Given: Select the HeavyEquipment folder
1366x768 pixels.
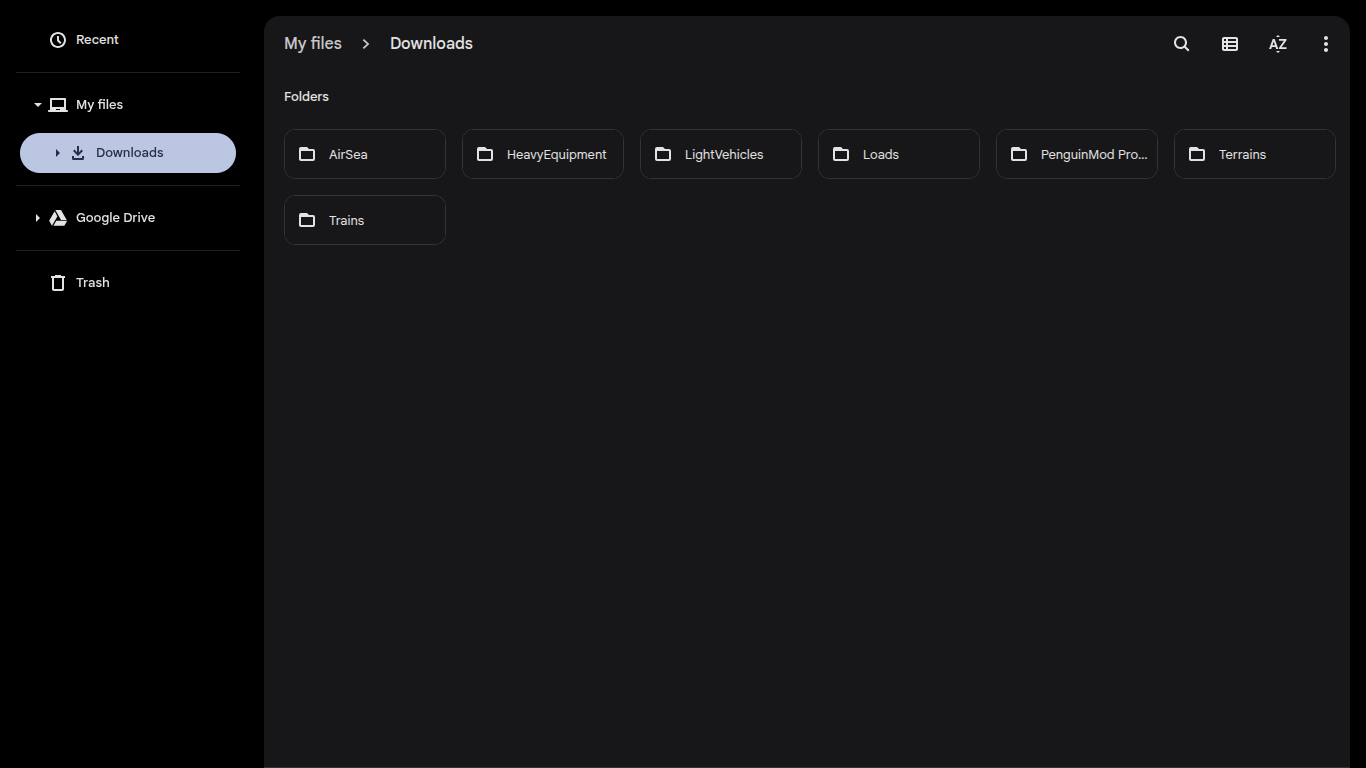Looking at the screenshot, I should pyautogui.click(x=543, y=154).
